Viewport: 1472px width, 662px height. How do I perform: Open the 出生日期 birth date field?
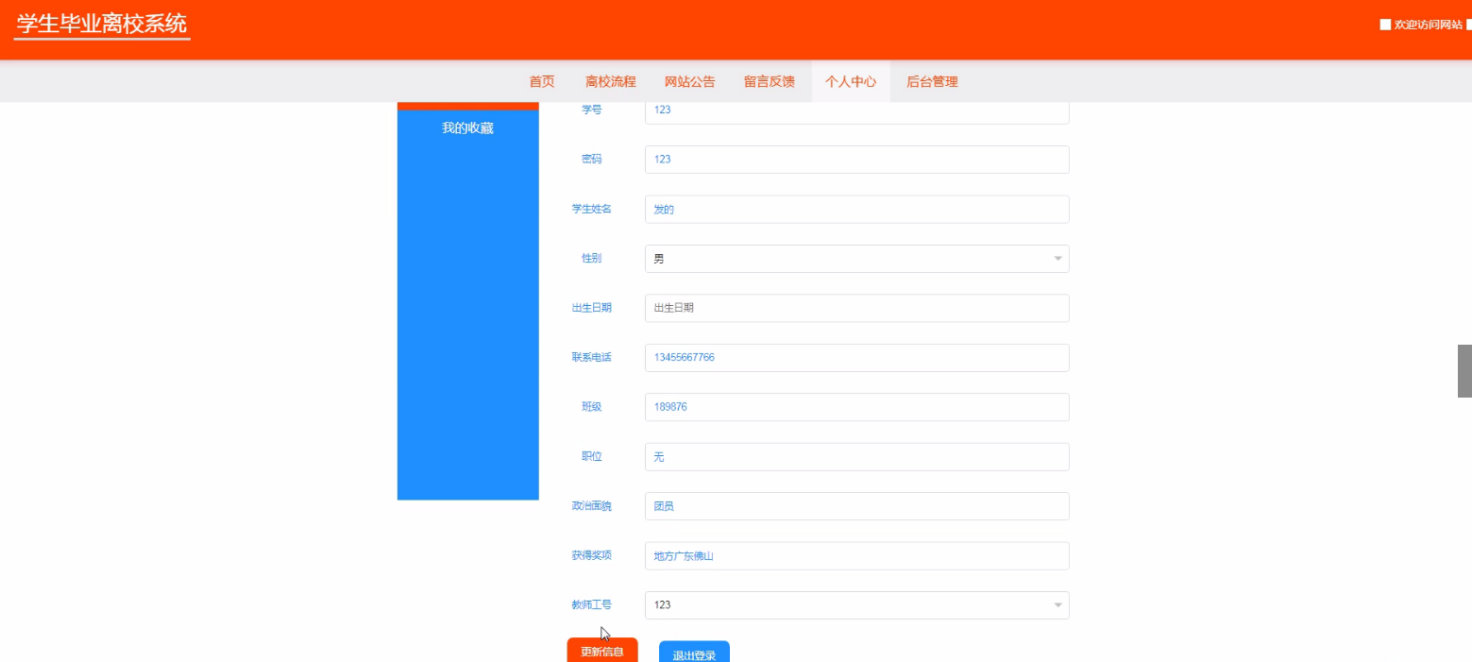(856, 308)
